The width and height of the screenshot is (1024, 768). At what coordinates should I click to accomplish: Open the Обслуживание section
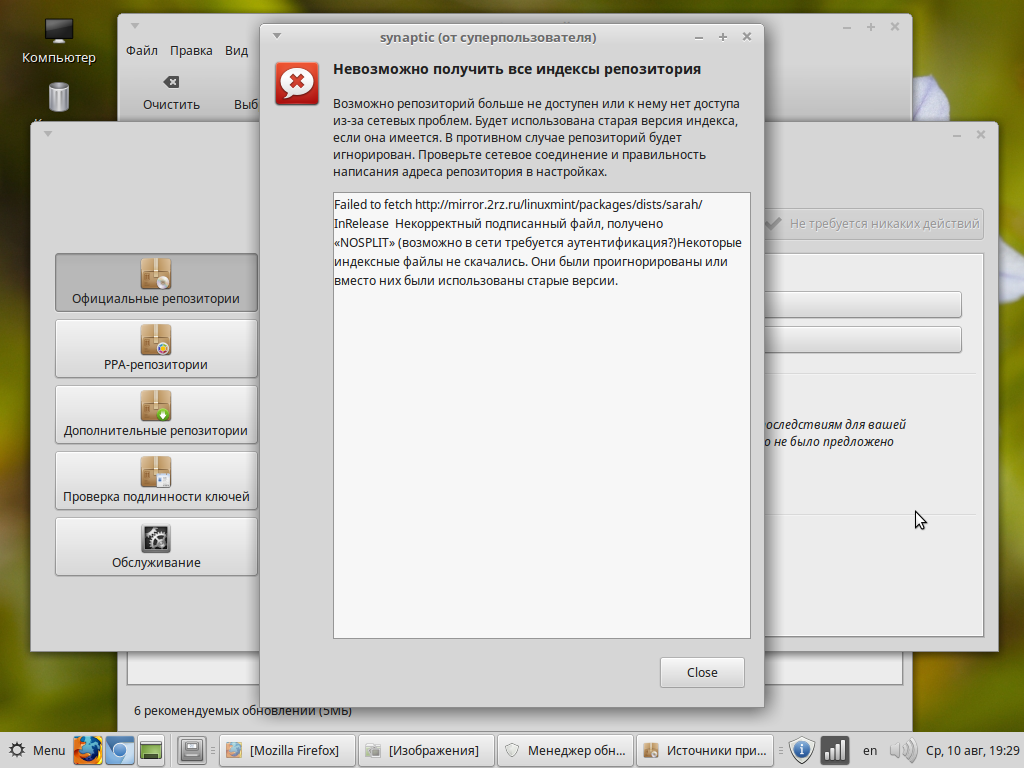coord(156,545)
